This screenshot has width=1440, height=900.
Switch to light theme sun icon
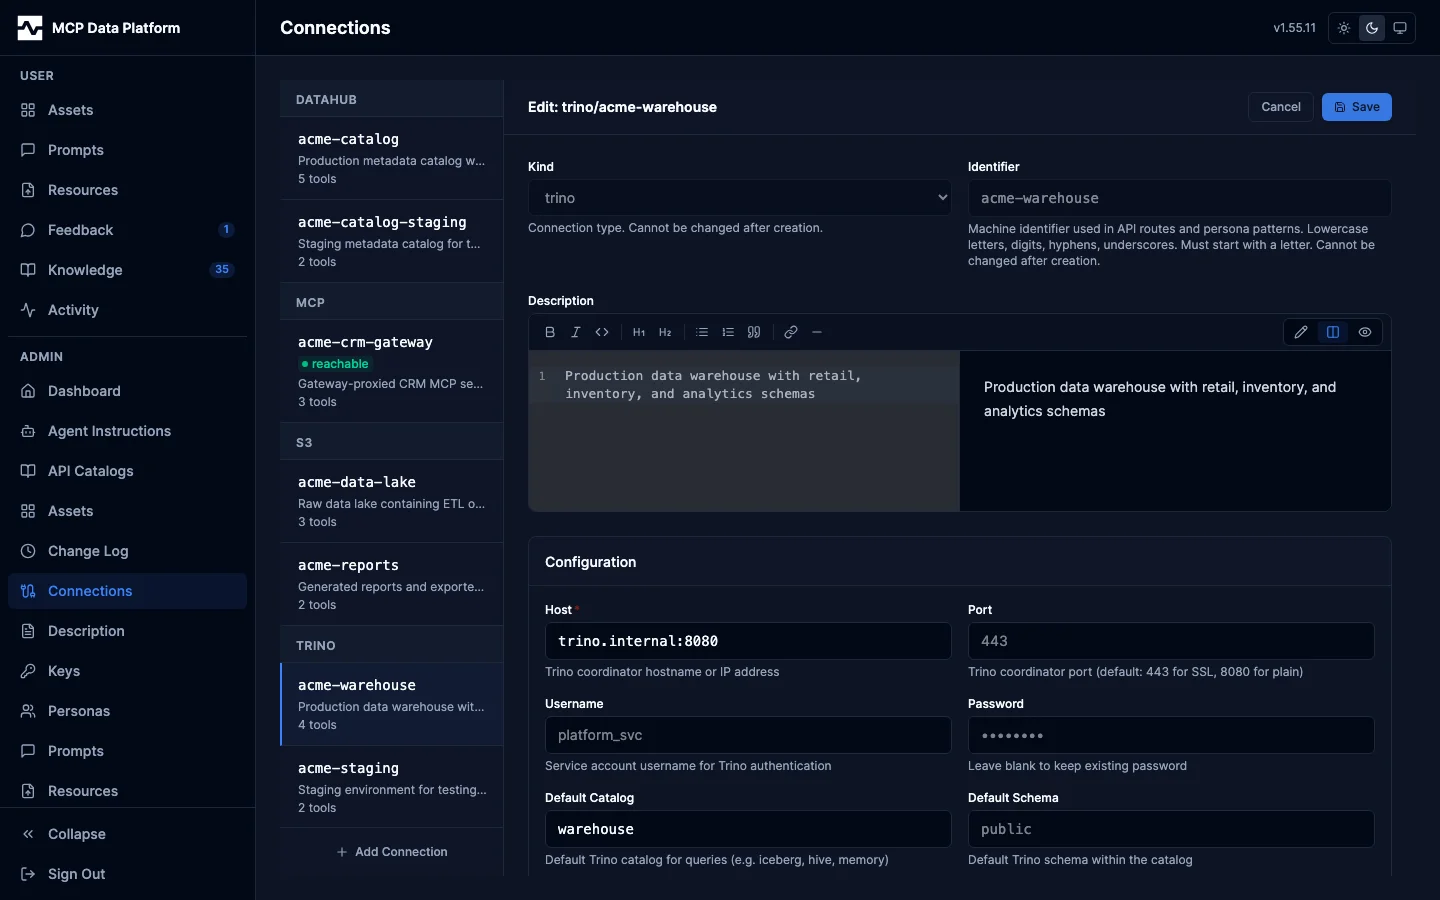[x=1344, y=28]
